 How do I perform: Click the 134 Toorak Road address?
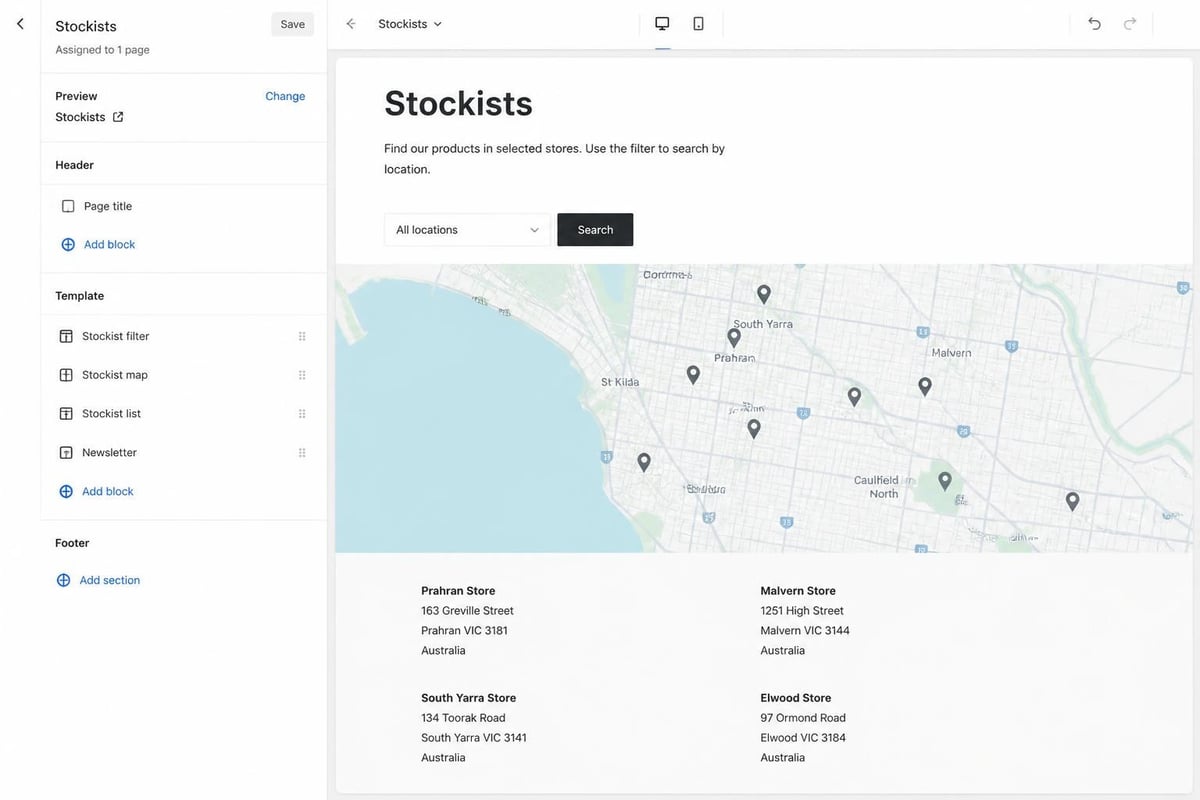point(463,718)
